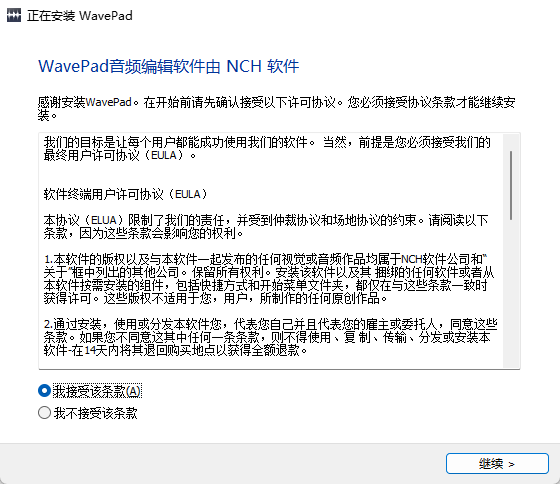Screen dimensions: 560x484
Task: Click the license agreement scrollbar thumb
Action: pos(511,185)
